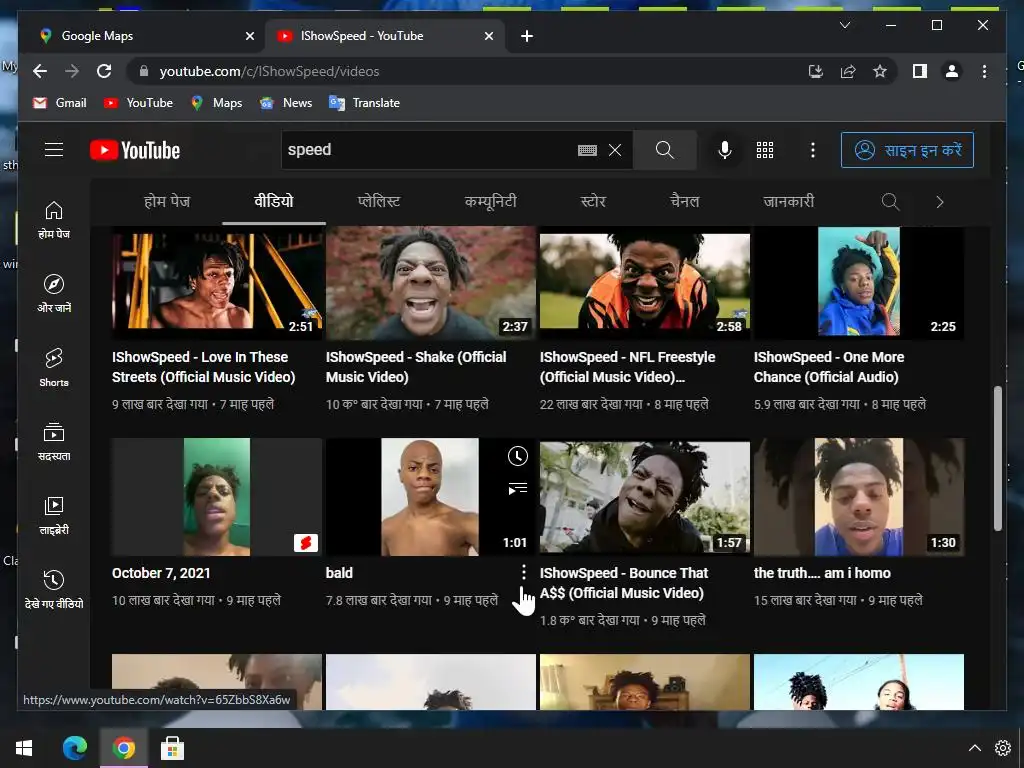The image size is (1024, 768).
Task: Click the address bar URL
Action: [270, 71]
